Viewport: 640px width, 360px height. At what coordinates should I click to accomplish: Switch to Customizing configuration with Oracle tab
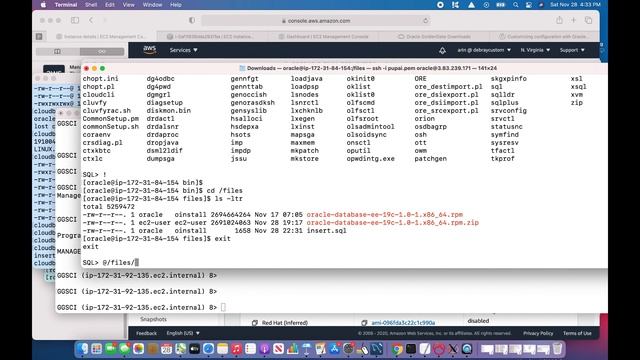pos(544,36)
